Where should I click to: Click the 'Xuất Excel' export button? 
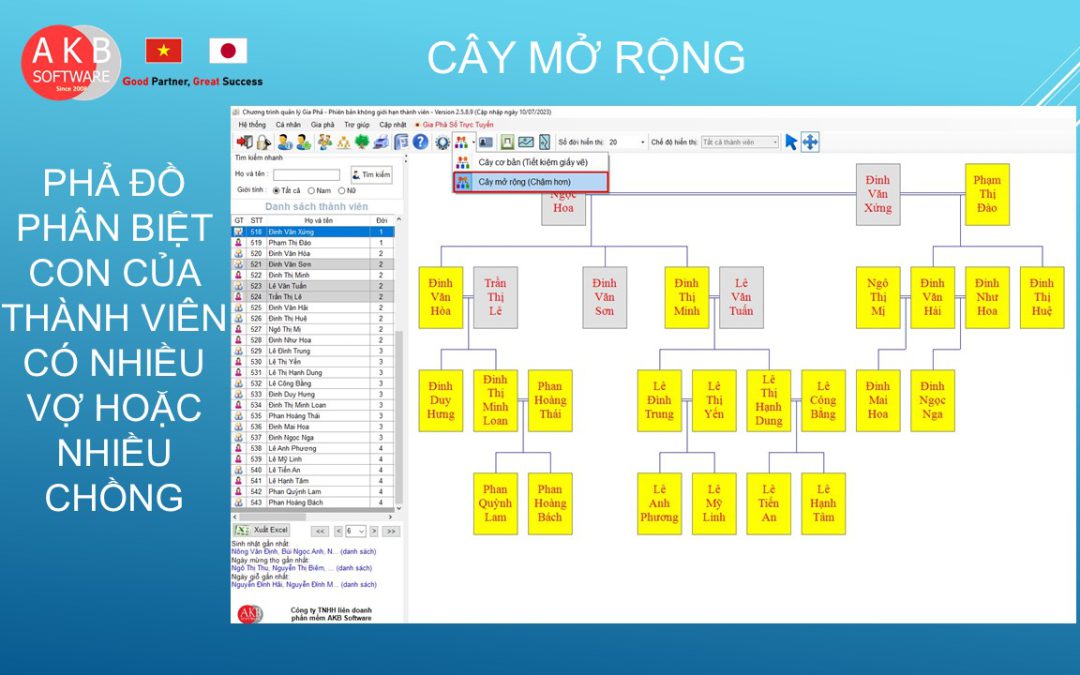tap(262, 530)
